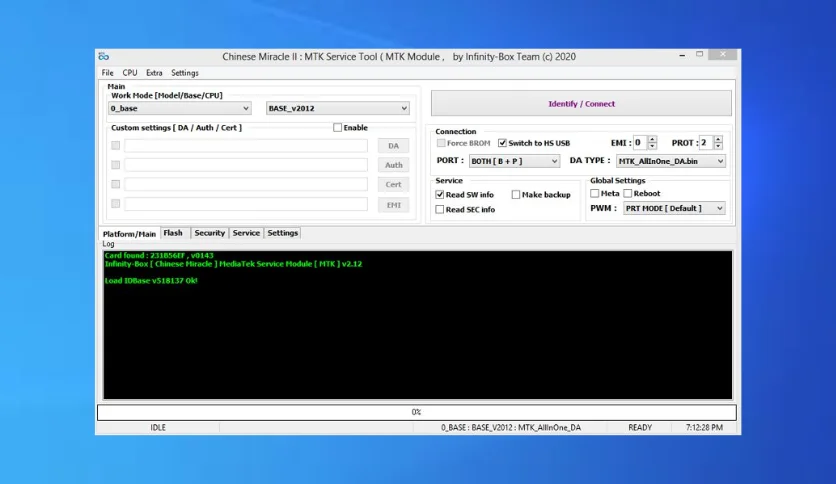This screenshot has width=836, height=484.
Task: Tick the checkbox beside the EMI field
Action: pyautogui.click(x=116, y=203)
